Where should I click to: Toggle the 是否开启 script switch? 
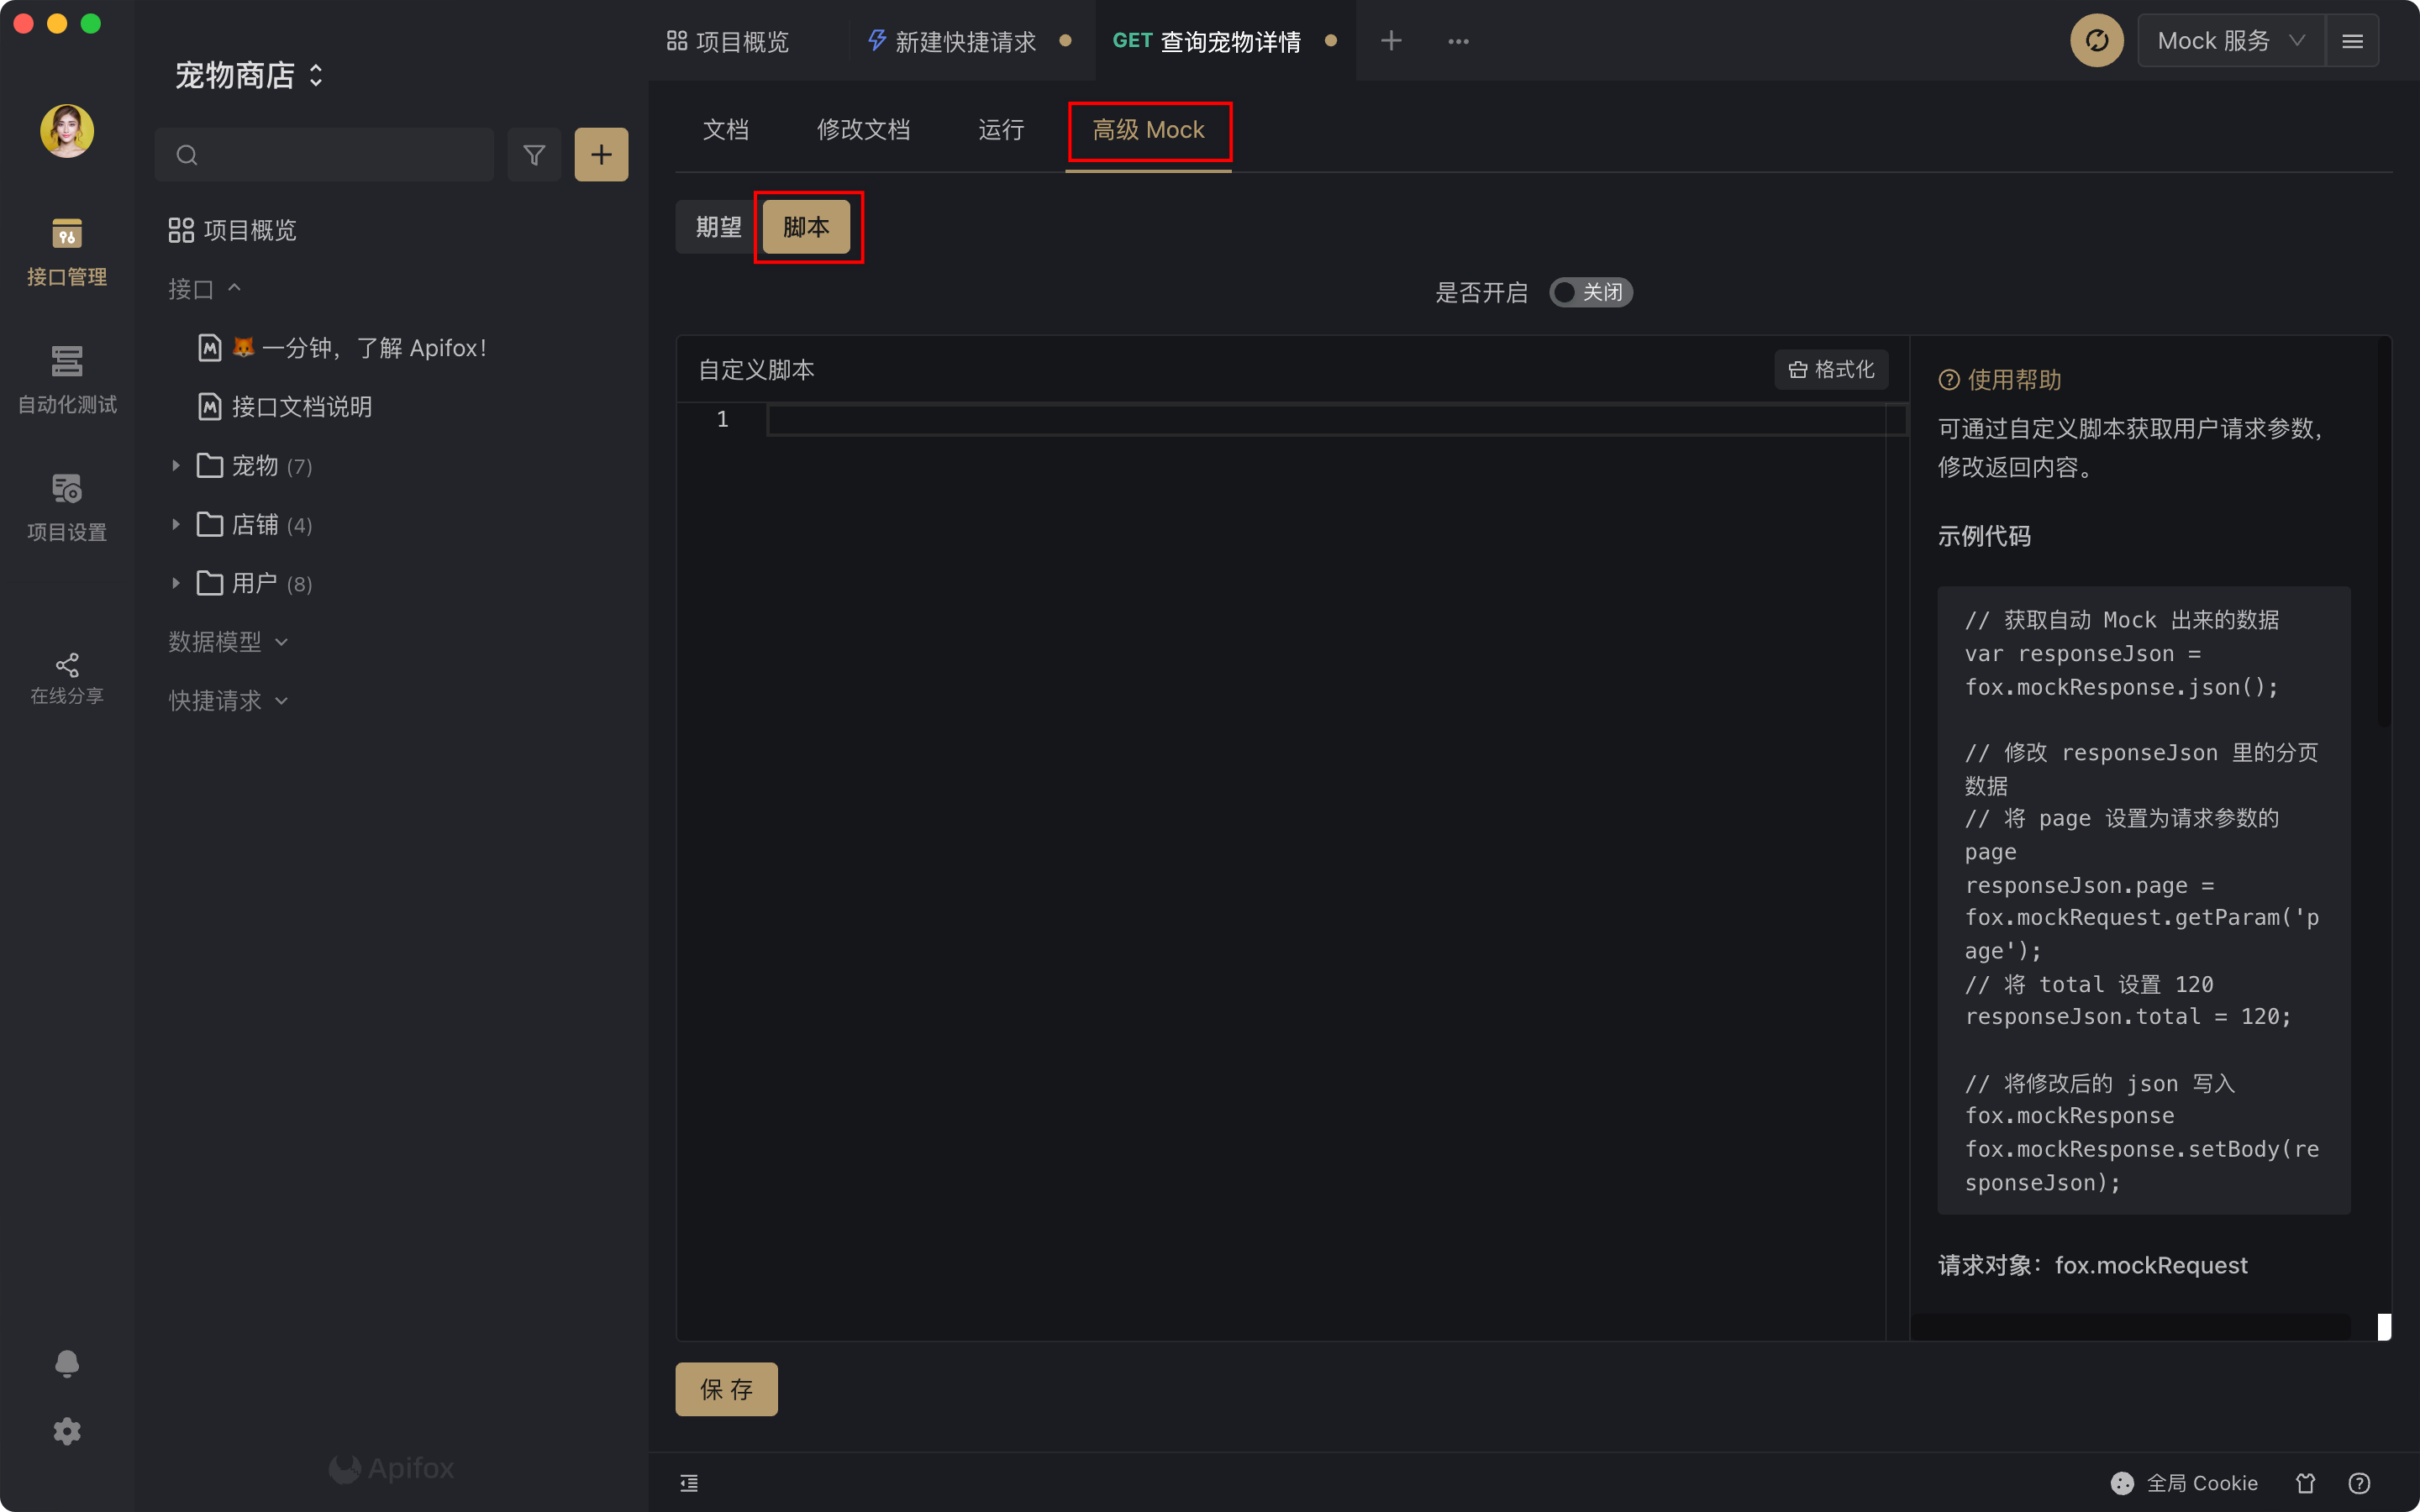[1590, 292]
